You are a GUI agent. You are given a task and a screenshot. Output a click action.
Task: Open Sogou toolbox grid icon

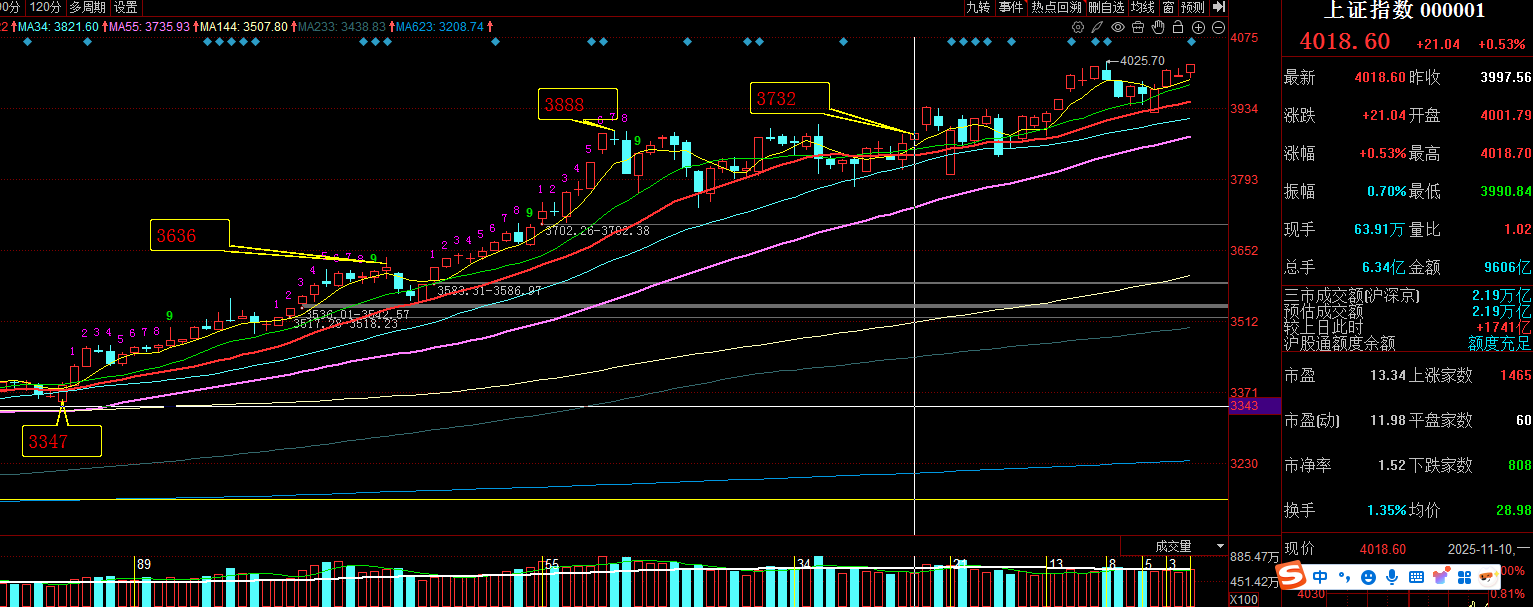point(1464,577)
